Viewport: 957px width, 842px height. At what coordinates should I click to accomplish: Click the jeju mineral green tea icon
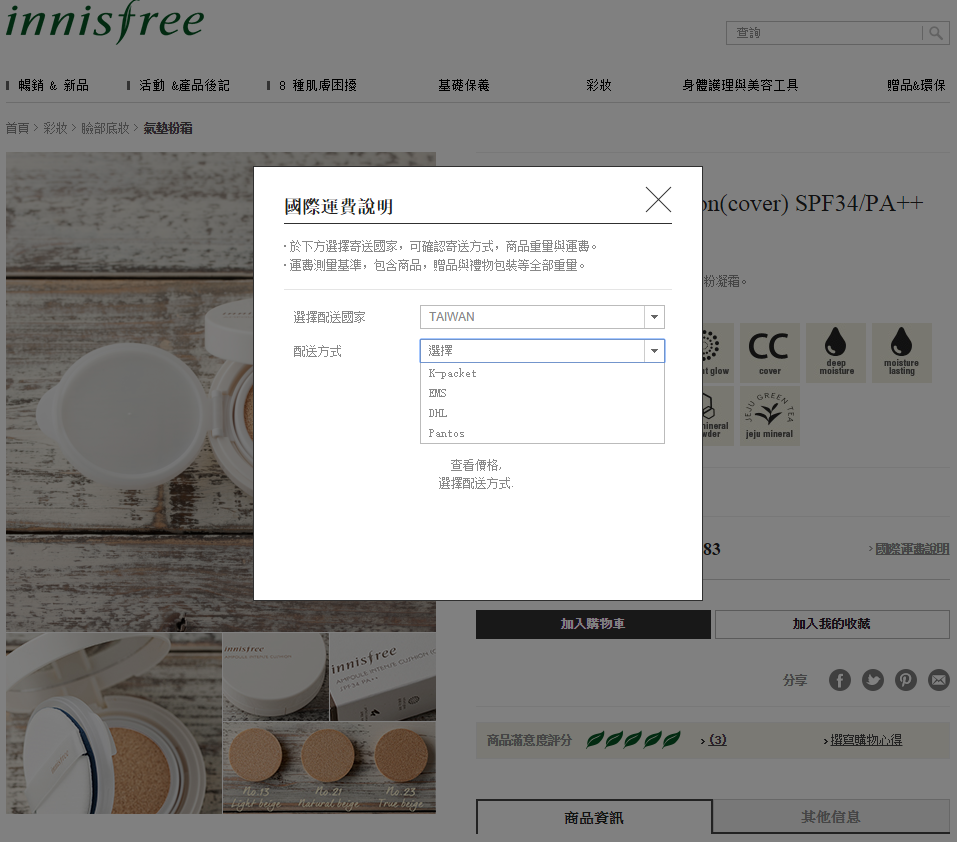coord(770,416)
